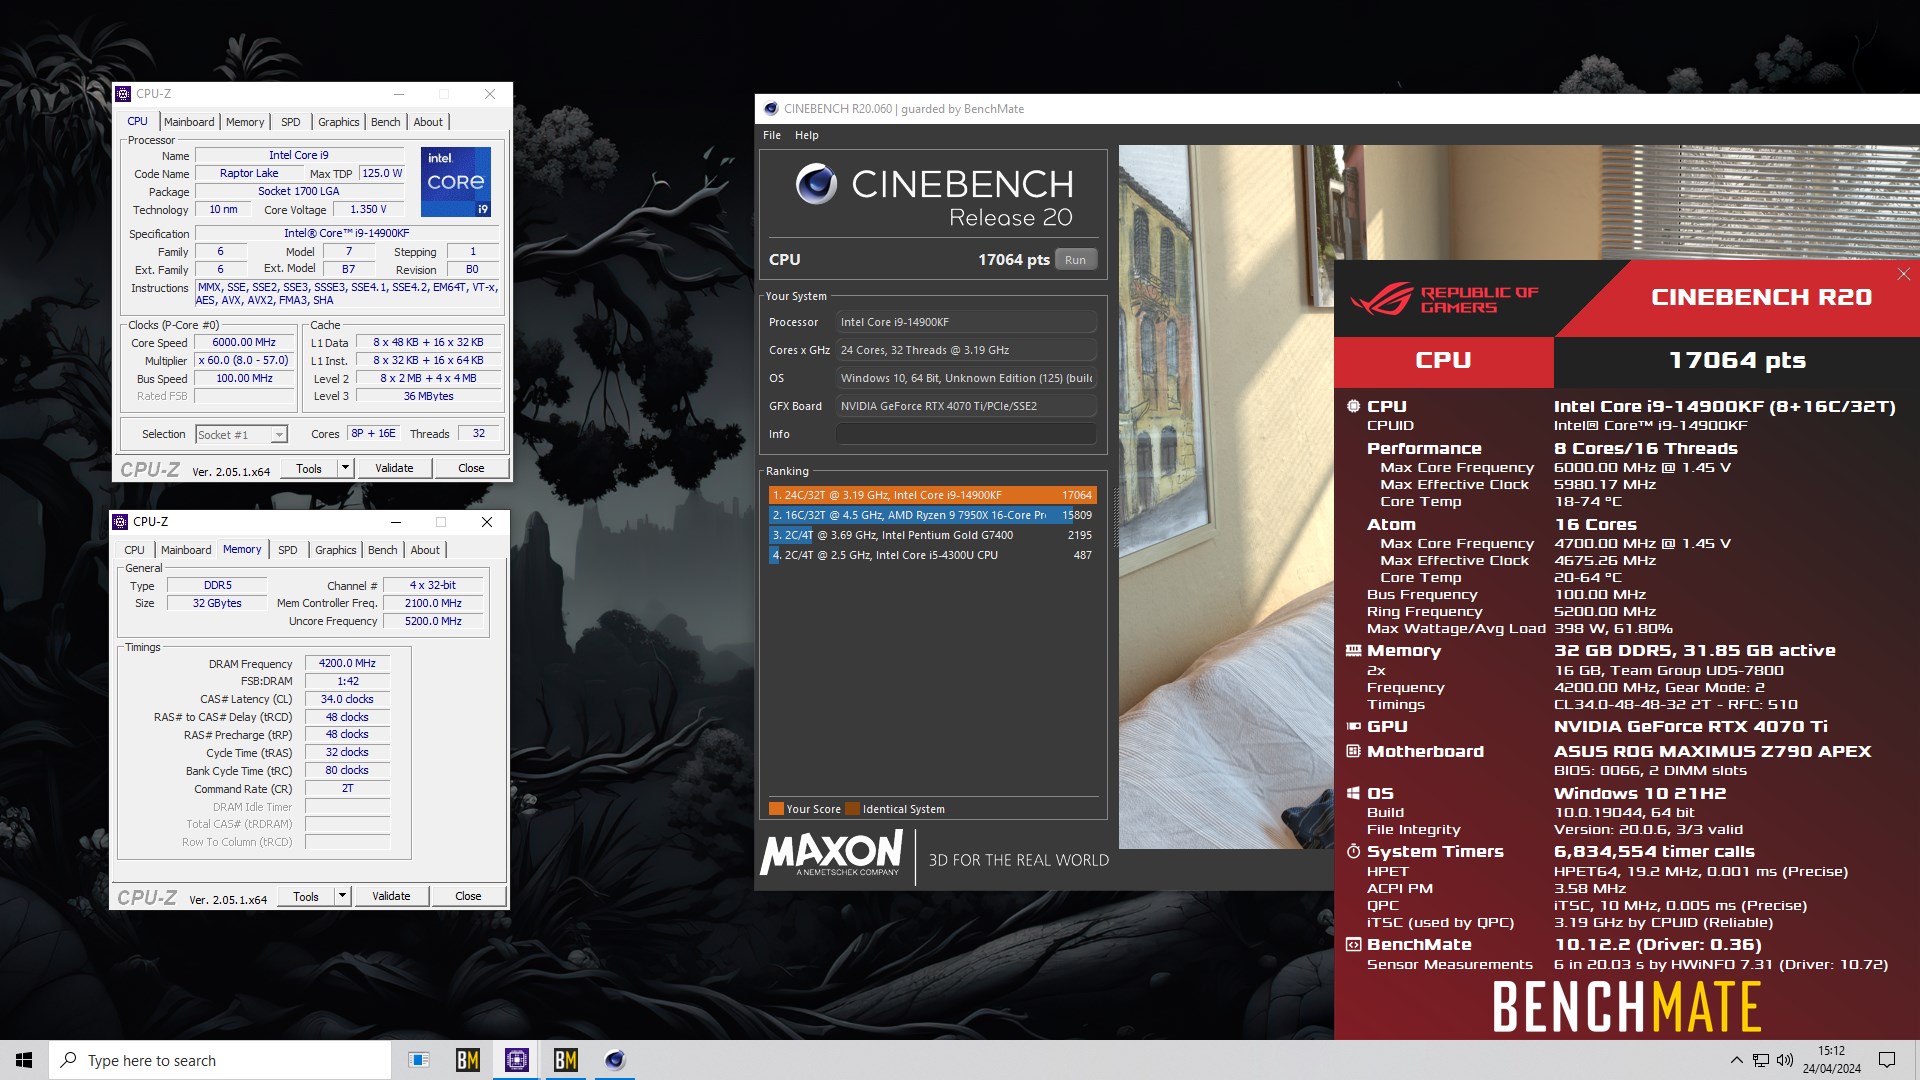1920x1080 pixels.
Task: Click the volume tray icon
Action: point(1785,1060)
